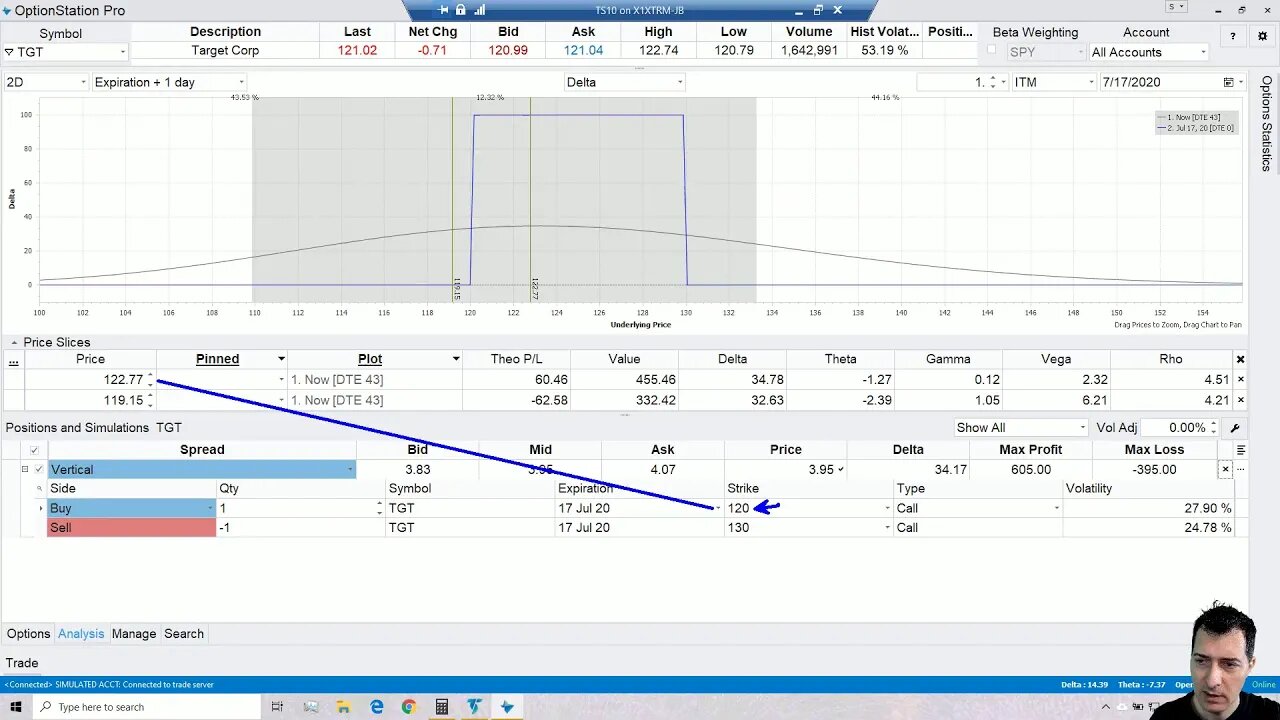Image resolution: width=1280 pixels, height=720 pixels.
Task: Adjust the Qty stepper for Buy leg
Action: coord(379,508)
